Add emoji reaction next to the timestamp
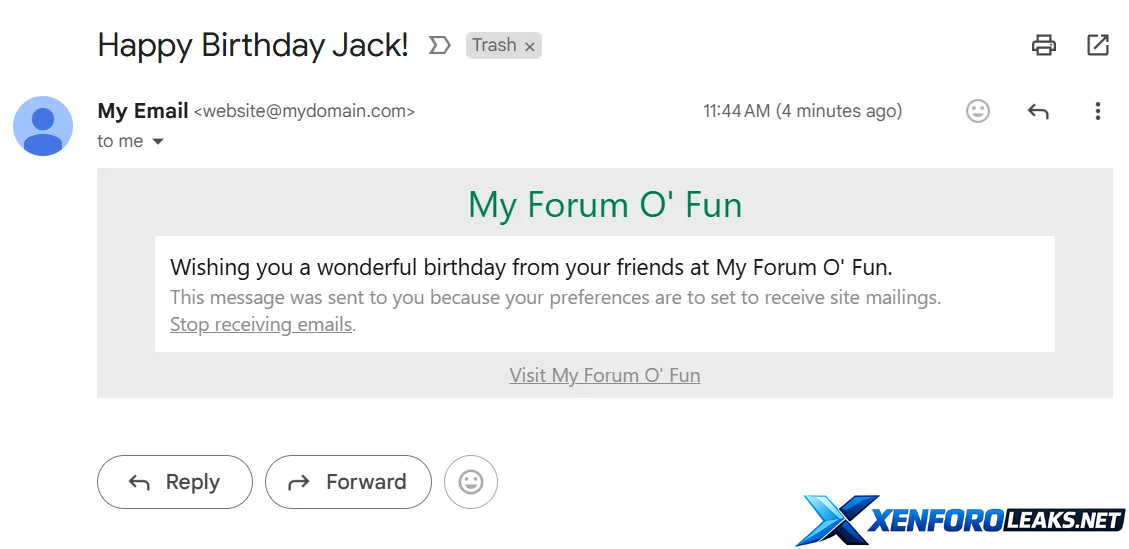 [978, 111]
